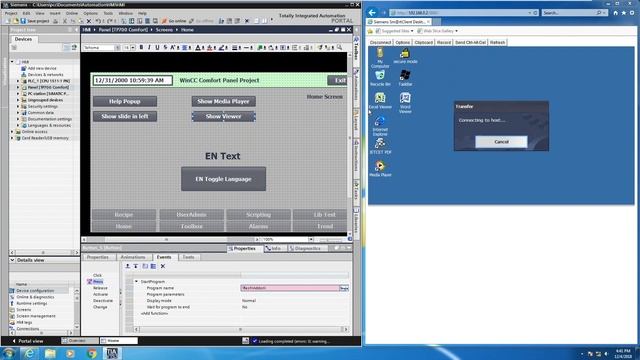Open Taskbar icon on the remote desktop
This screenshot has width=640, height=360.
pos(405,78)
